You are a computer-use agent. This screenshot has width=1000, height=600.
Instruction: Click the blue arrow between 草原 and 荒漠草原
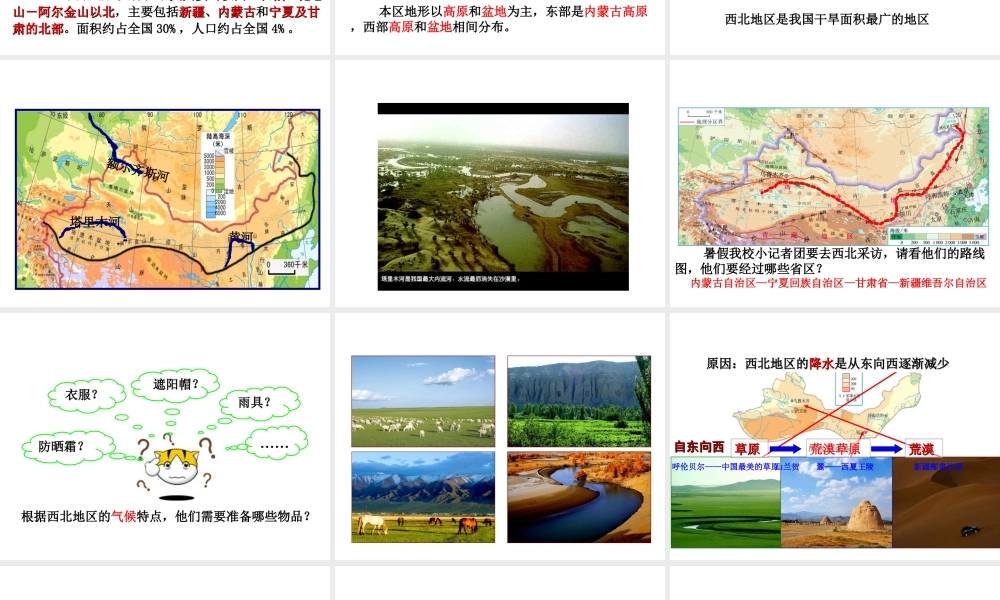click(x=786, y=449)
